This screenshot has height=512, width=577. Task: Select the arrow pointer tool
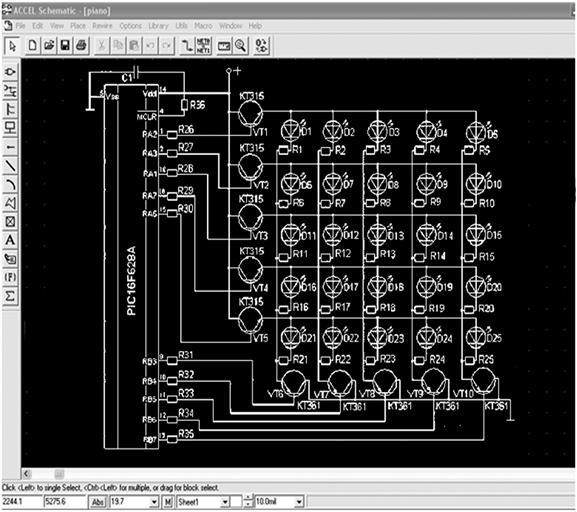point(12,46)
